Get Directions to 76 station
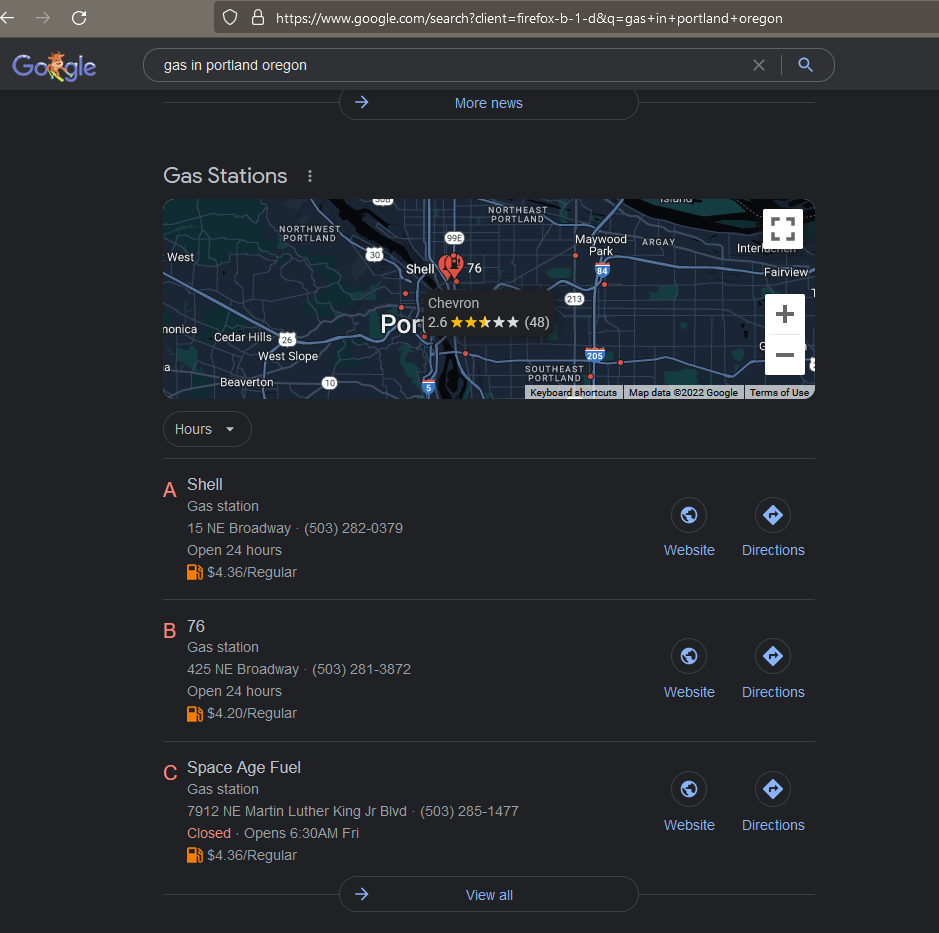939x933 pixels. pos(773,656)
